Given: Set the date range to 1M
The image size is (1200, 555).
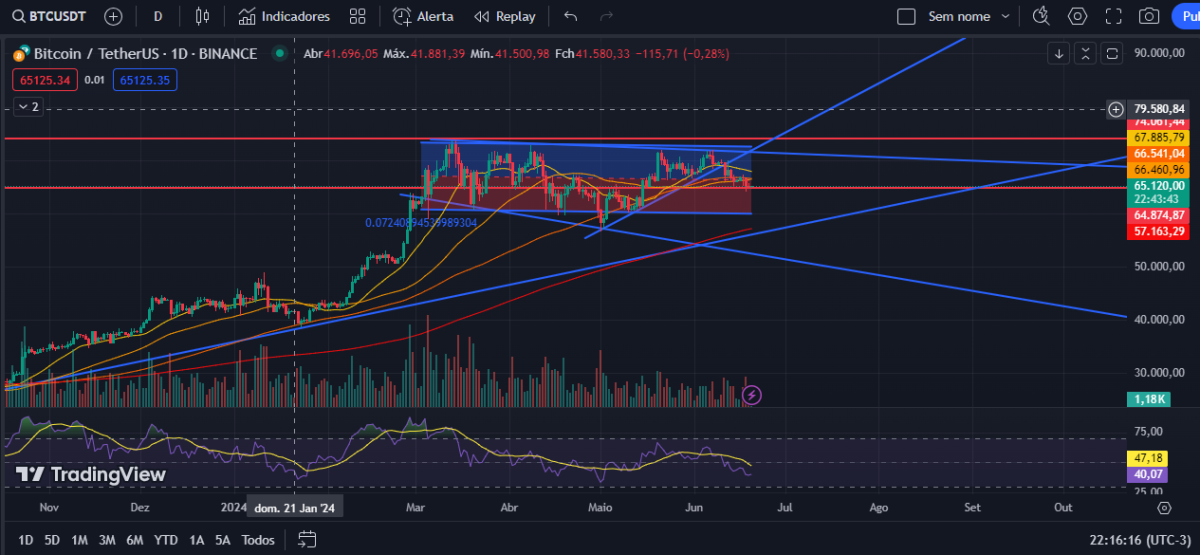Looking at the screenshot, I should 79,540.
